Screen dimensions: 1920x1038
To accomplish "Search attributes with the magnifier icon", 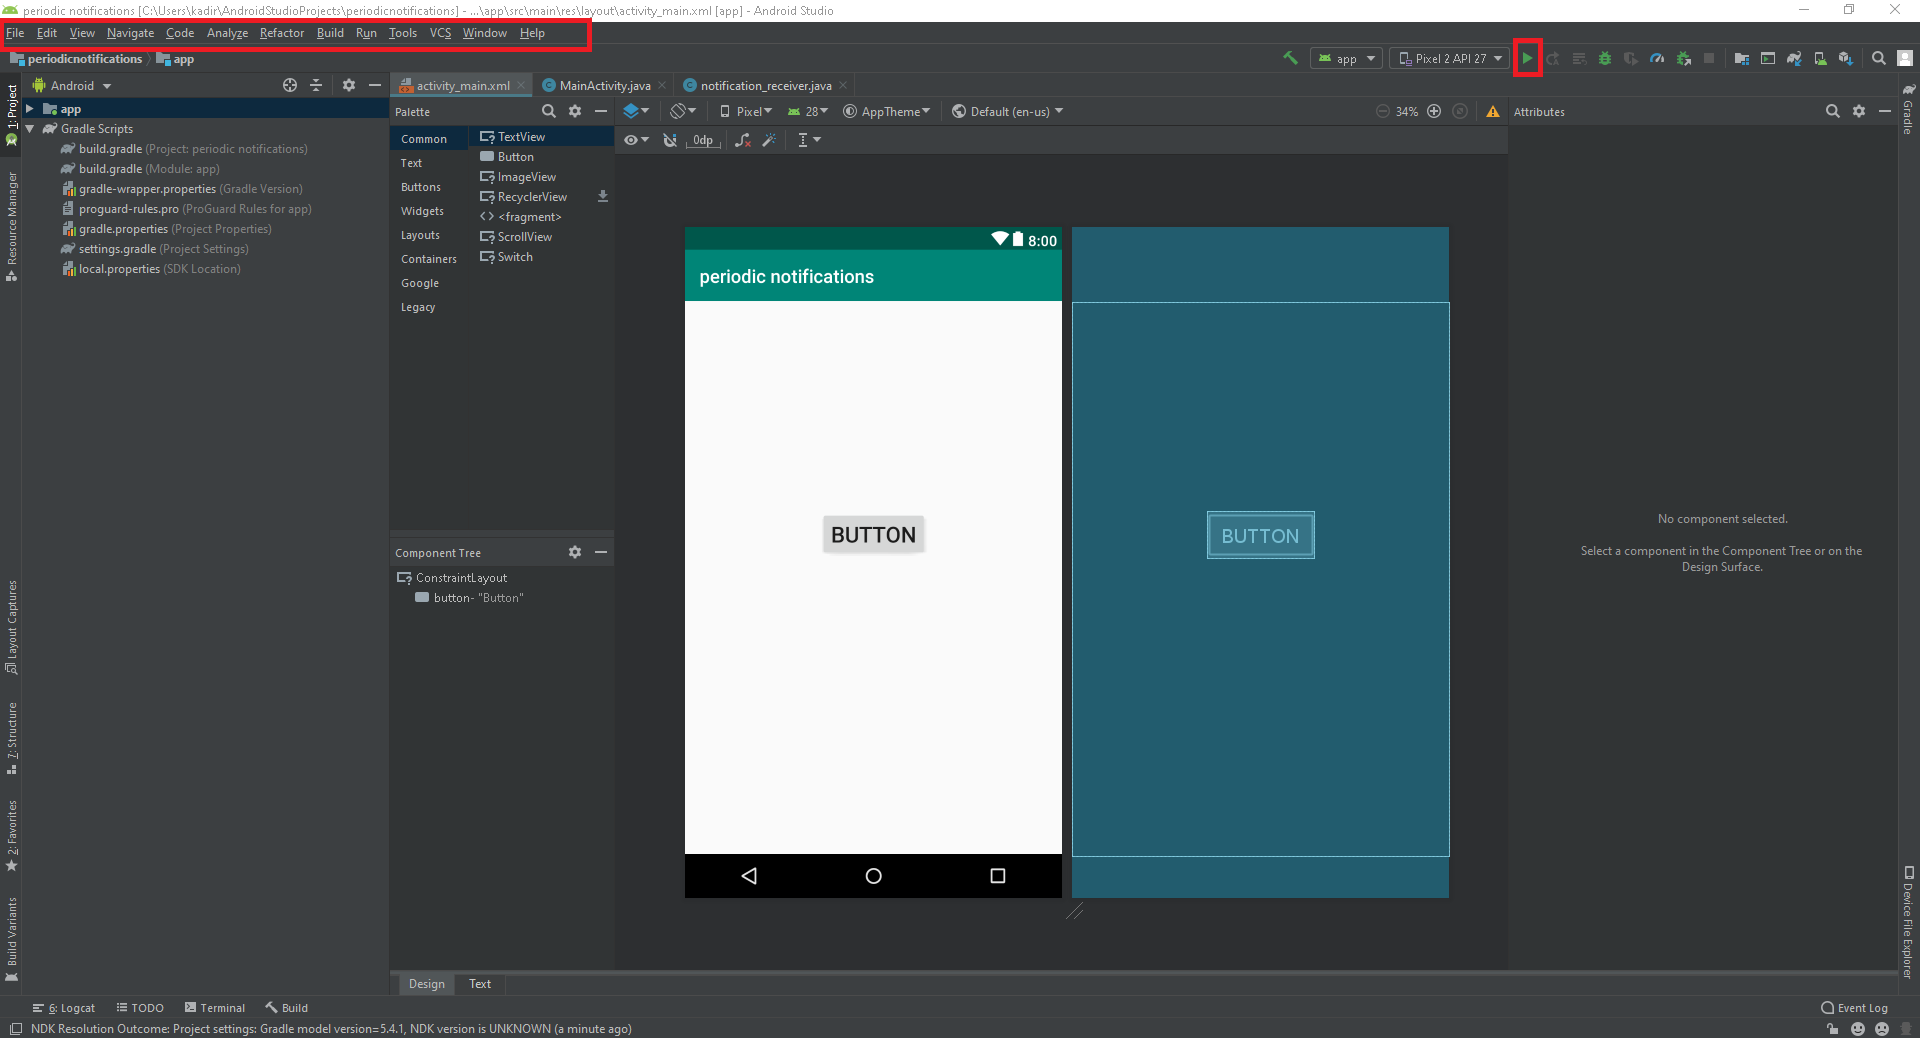I will pos(1832,111).
